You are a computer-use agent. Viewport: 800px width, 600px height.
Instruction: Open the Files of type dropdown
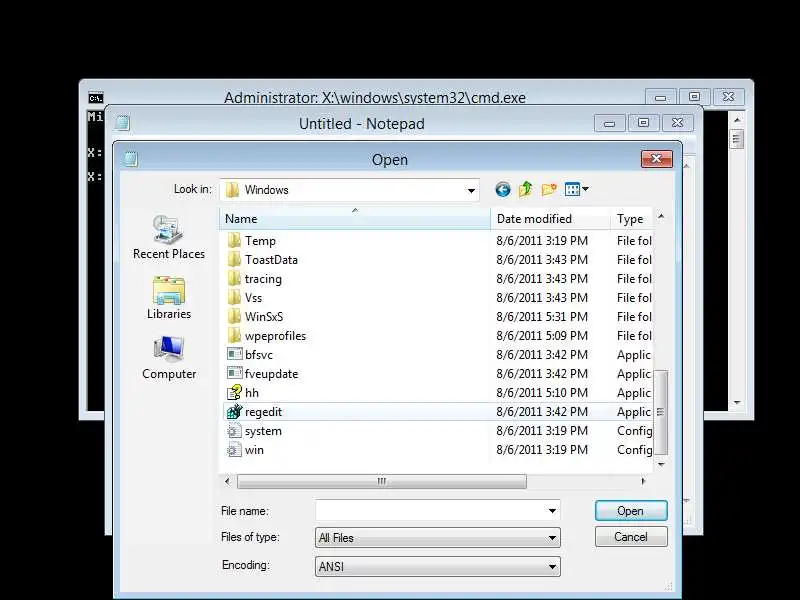(438, 538)
